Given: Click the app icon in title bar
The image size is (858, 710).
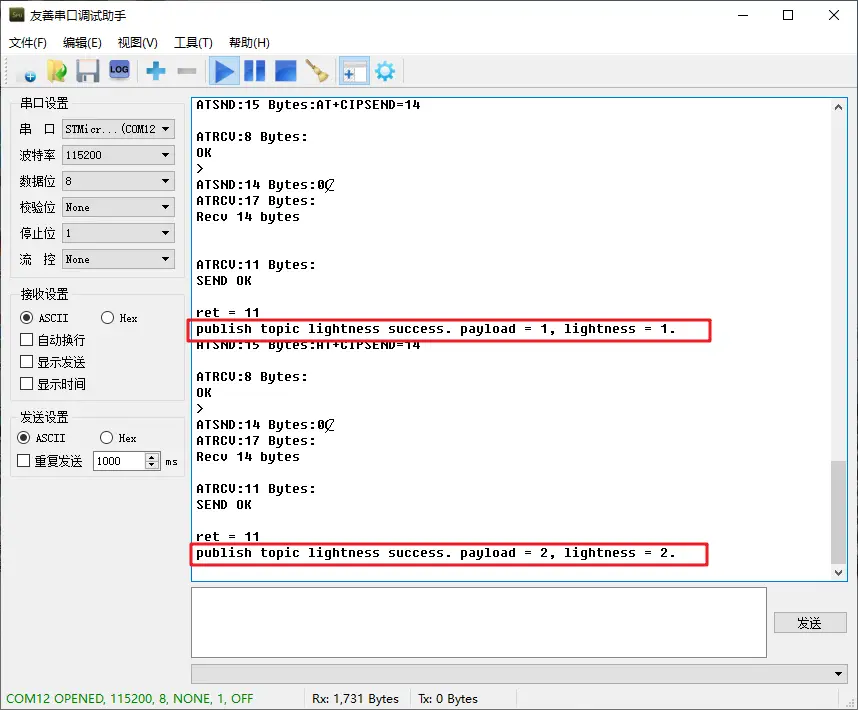Looking at the screenshot, I should click(x=17, y=15).
